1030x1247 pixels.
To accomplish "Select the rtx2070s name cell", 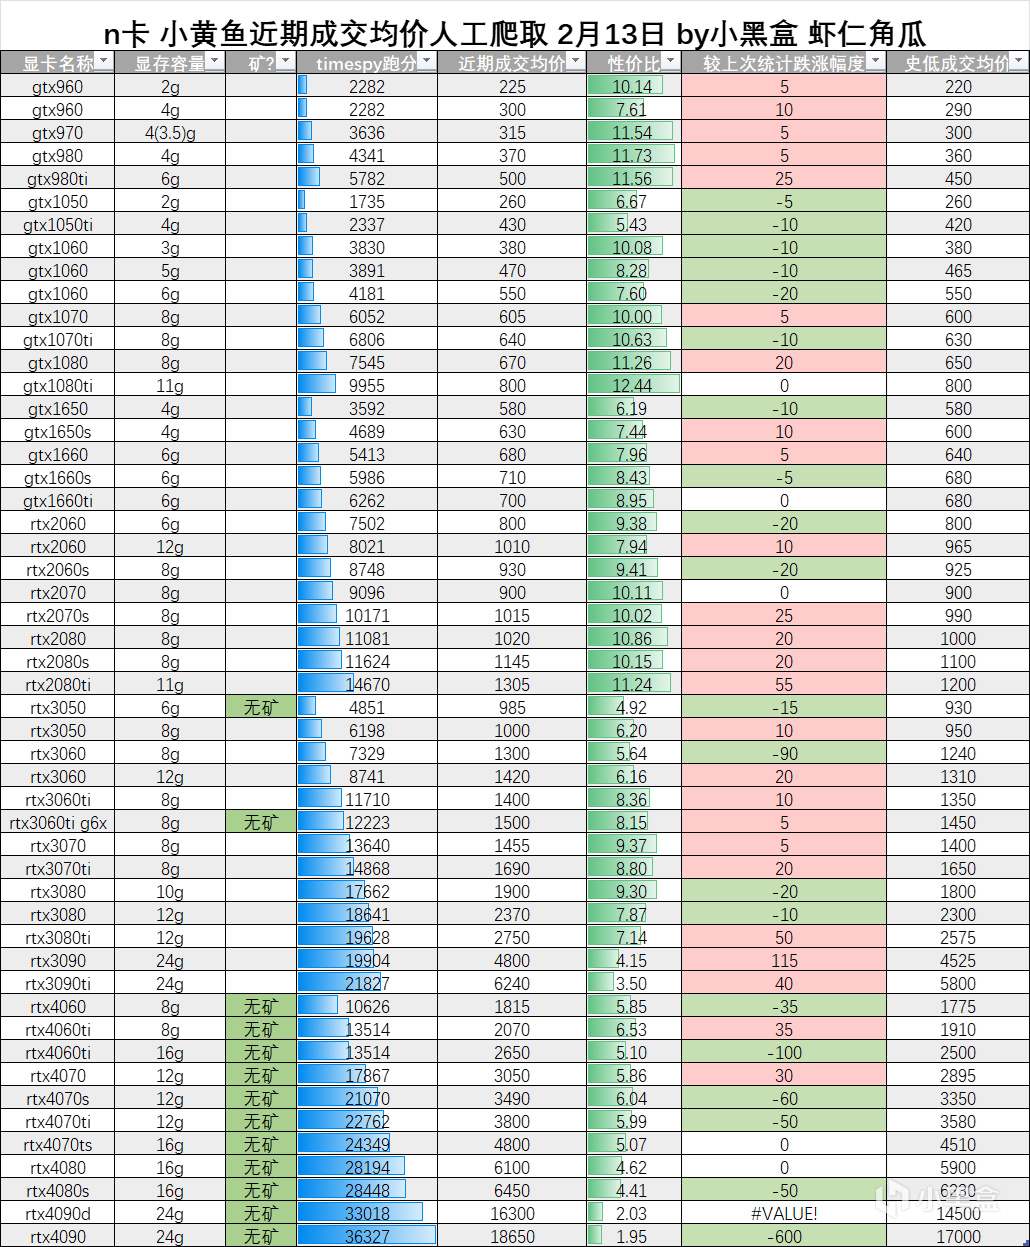I will tap(57, 616).
